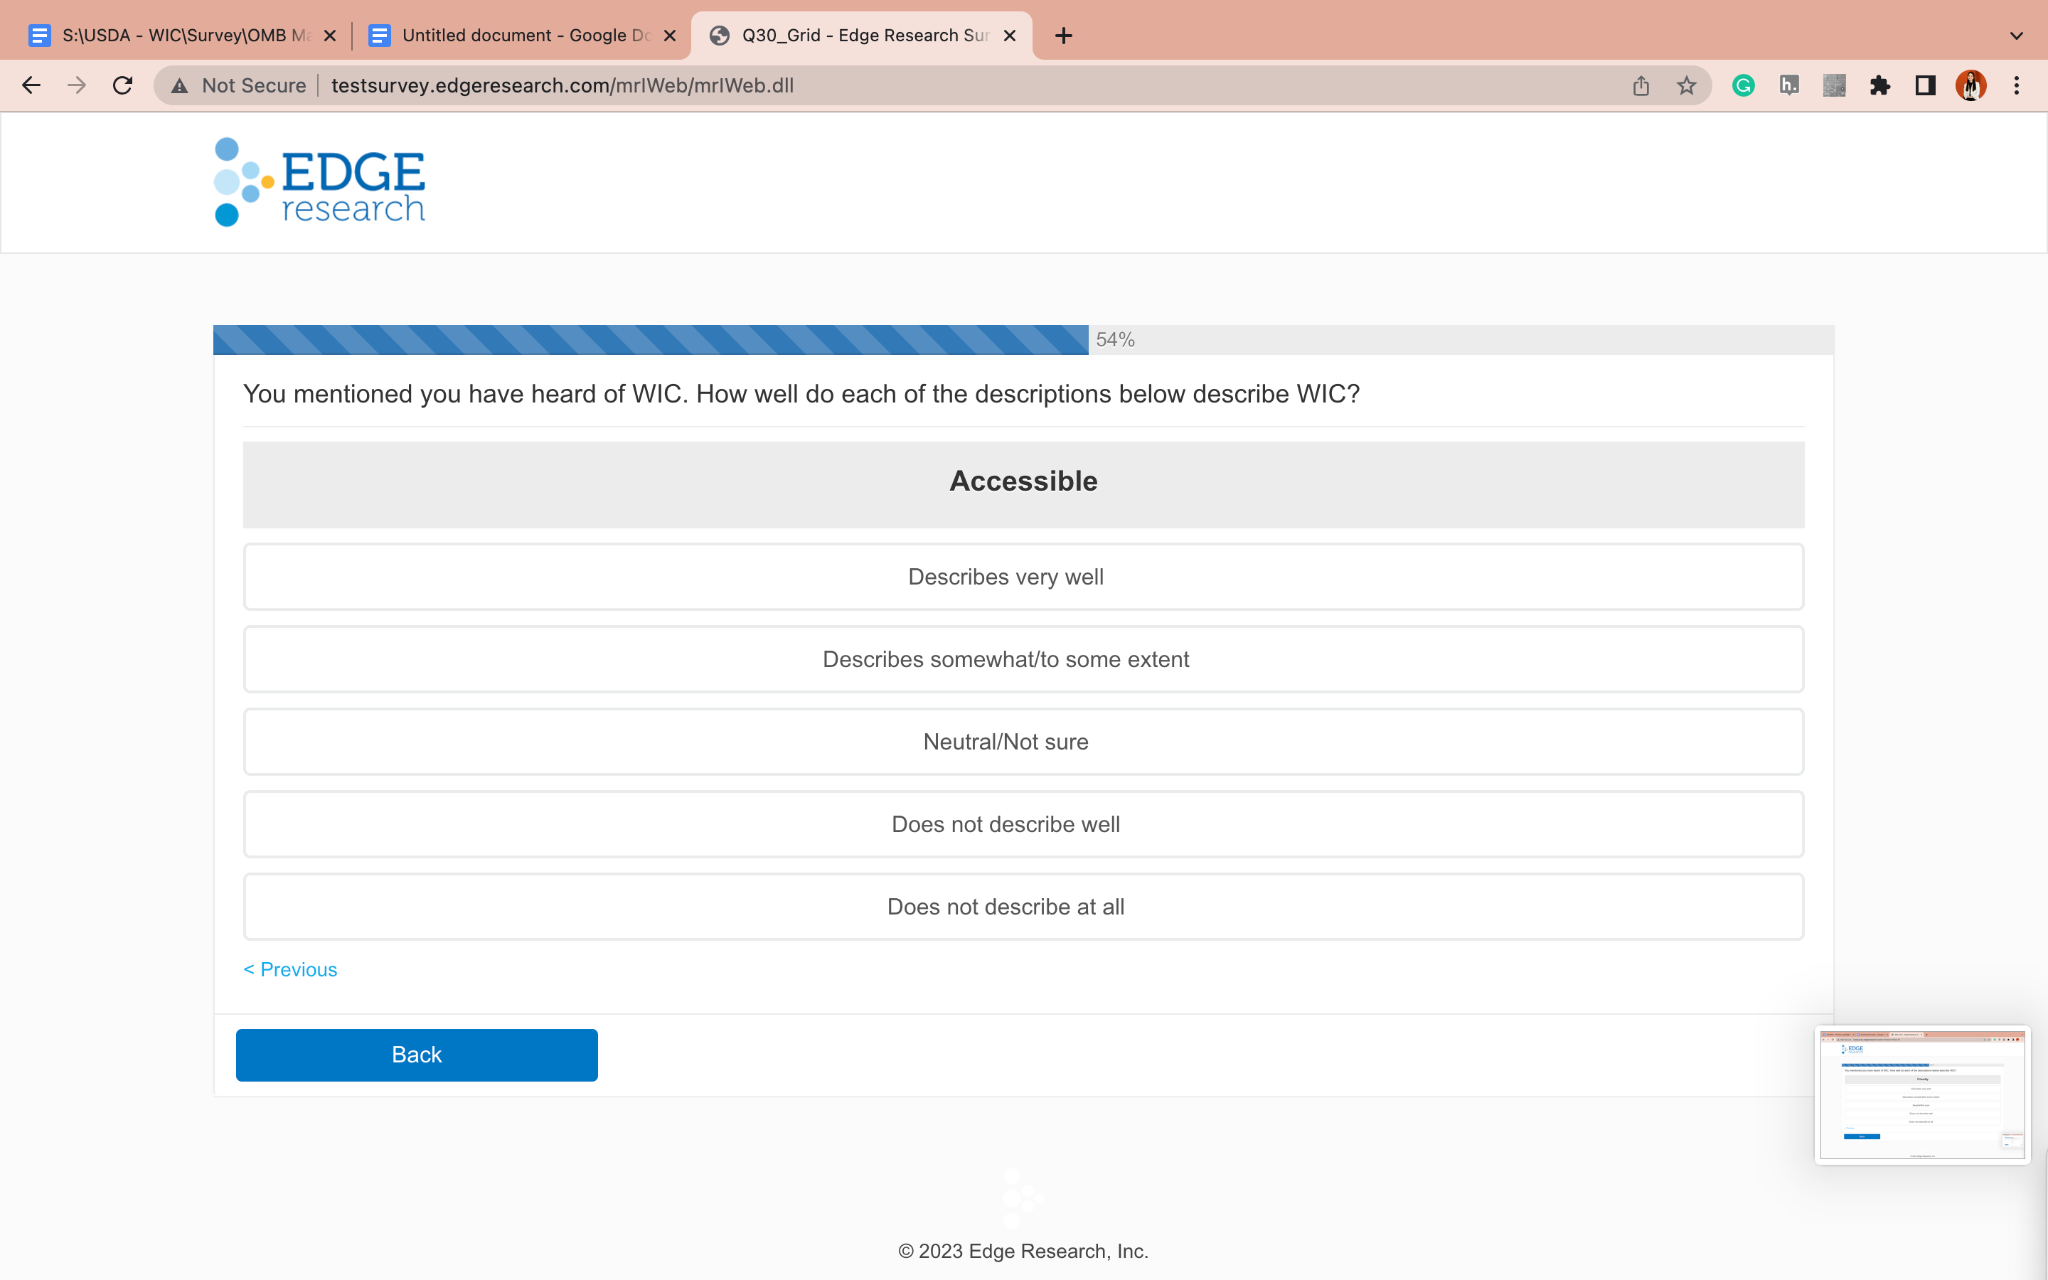Bookmark this page with star icon
The width and height of the screenshot is (2048, 1280).
(x=1687, y=86)
